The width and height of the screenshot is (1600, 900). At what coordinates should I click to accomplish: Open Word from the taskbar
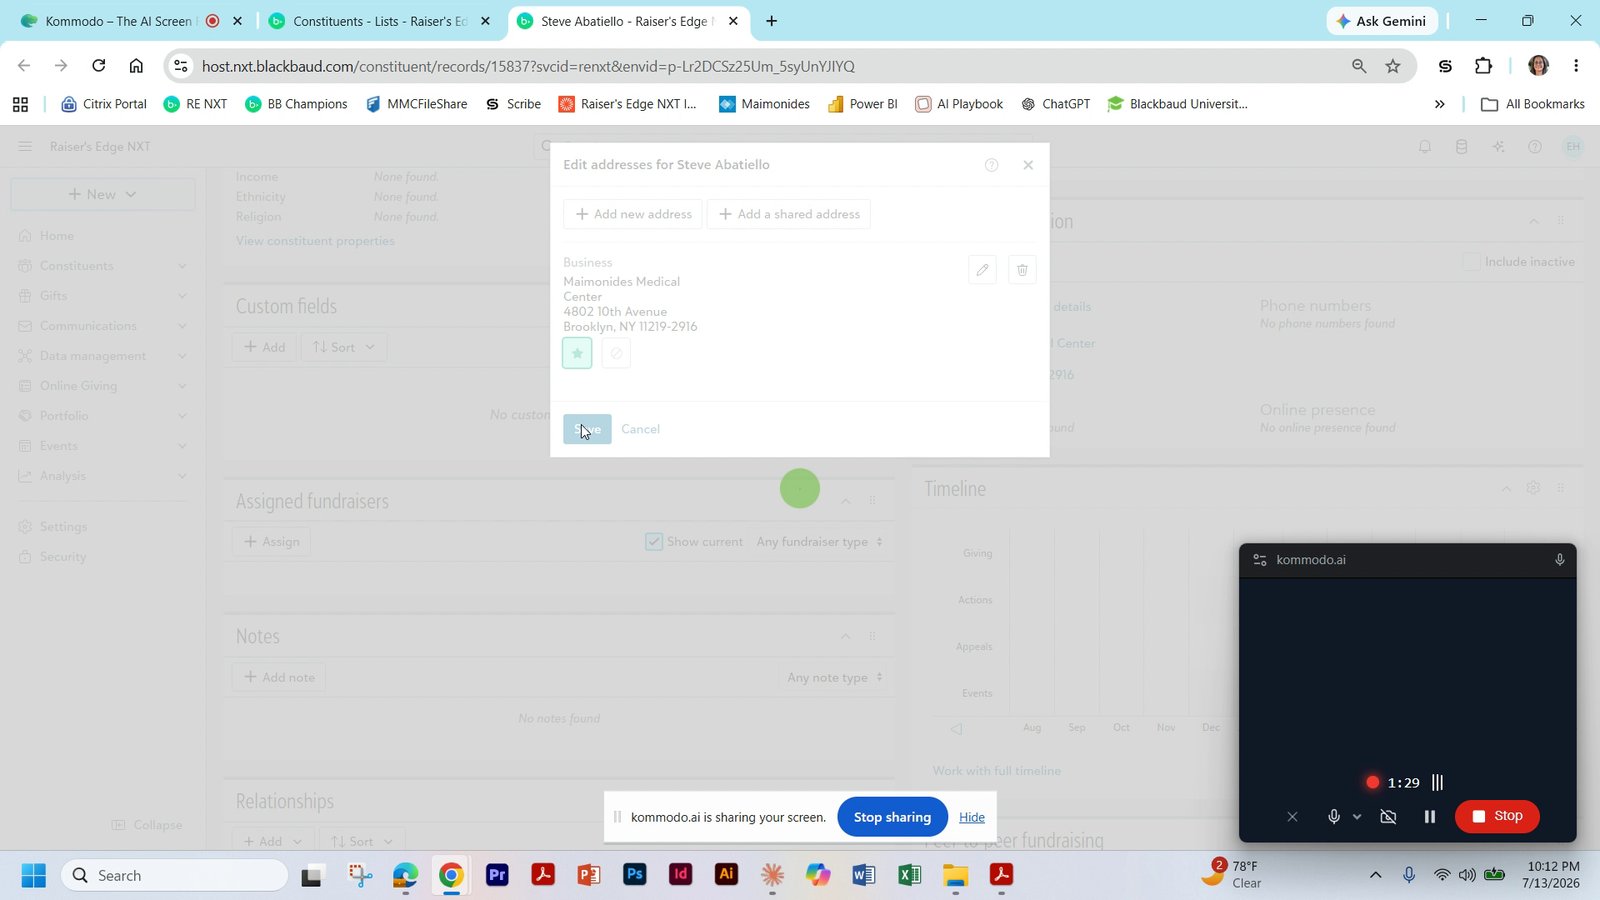(863, 875)
